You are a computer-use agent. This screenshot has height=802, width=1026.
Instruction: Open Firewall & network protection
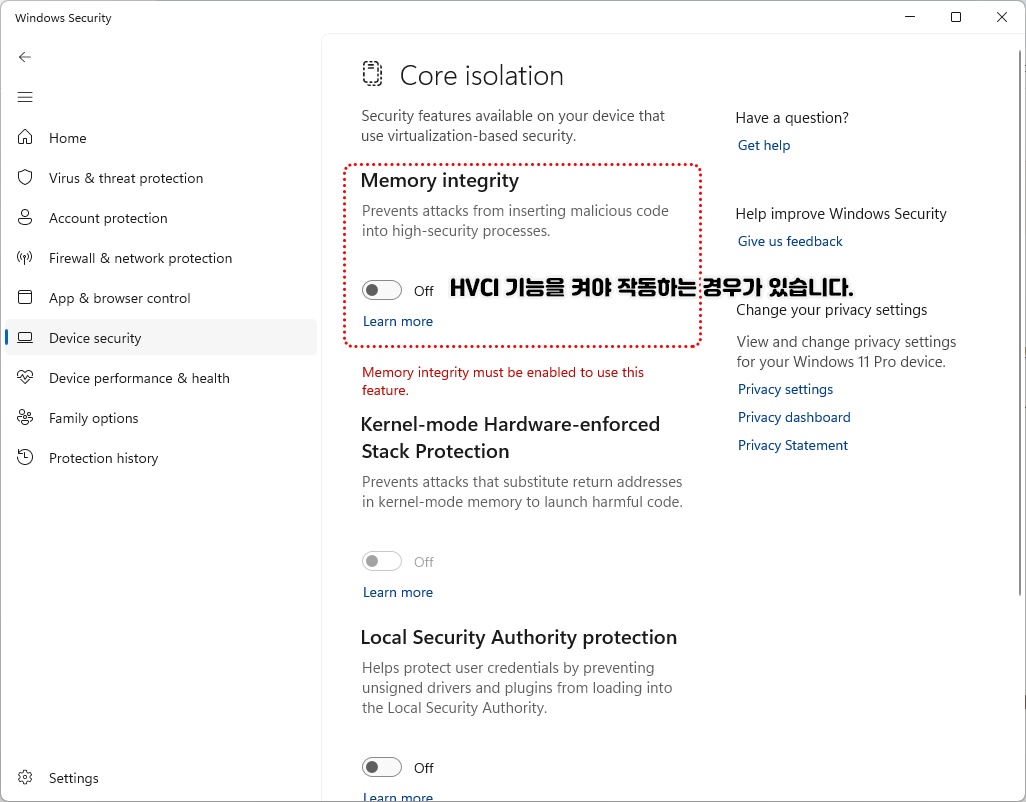161,258
